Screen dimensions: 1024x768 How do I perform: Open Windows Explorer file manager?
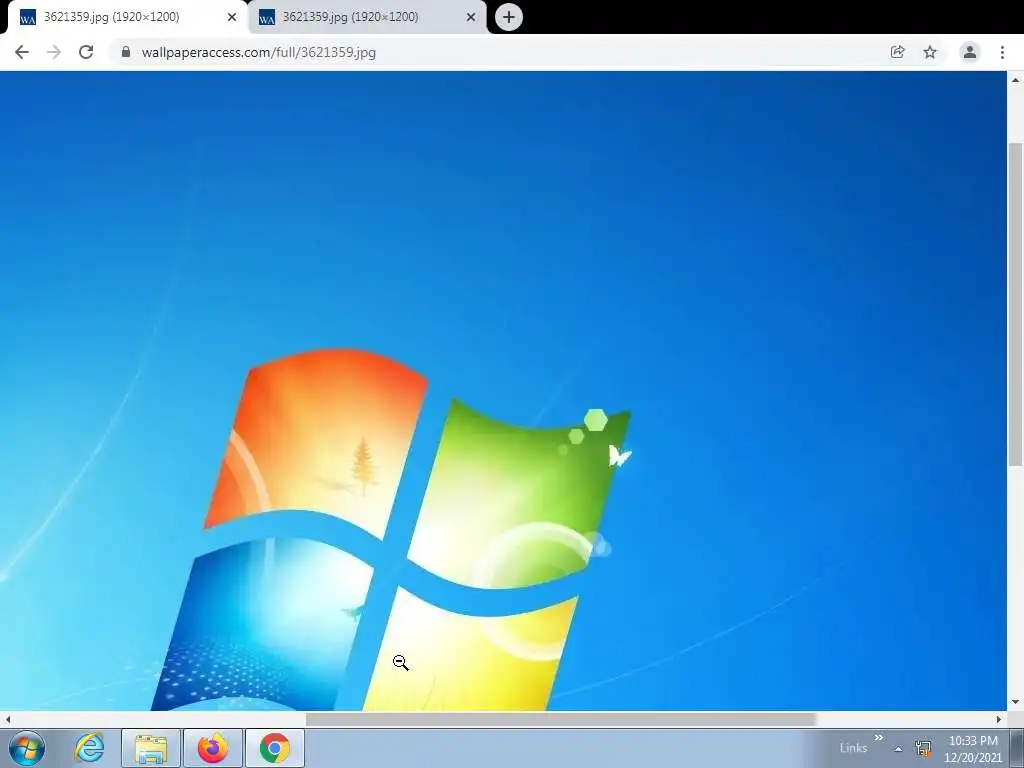click(x=151, y=748)
